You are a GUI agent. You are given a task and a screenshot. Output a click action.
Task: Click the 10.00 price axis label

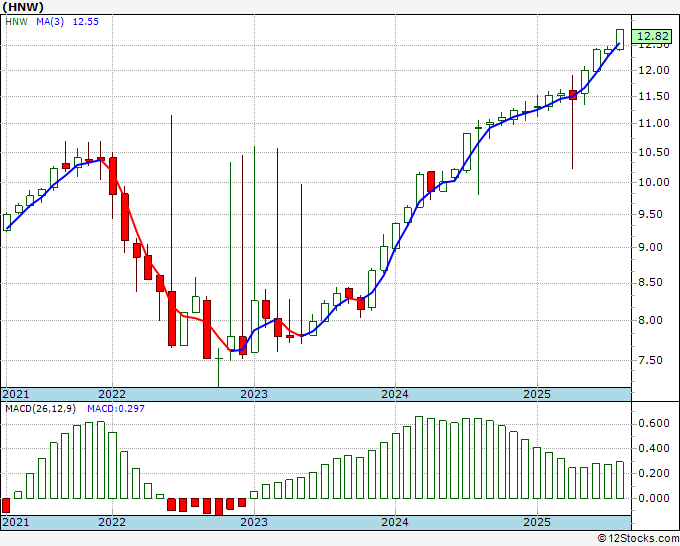click(654, 182)
